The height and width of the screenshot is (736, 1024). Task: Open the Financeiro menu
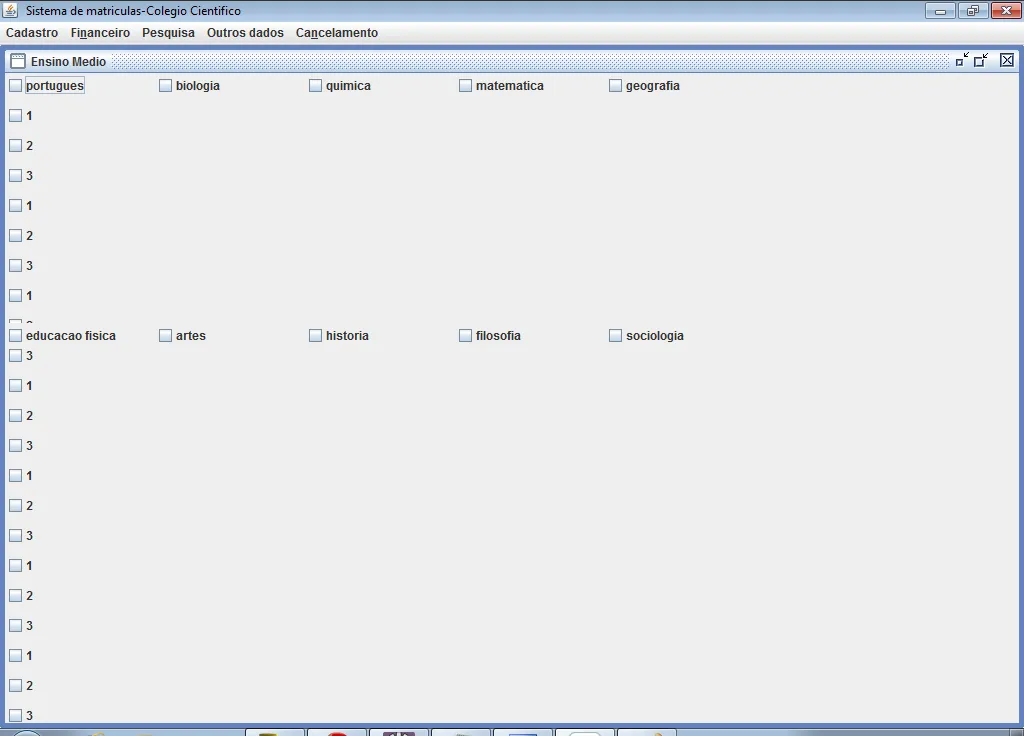tap(100, 33)
